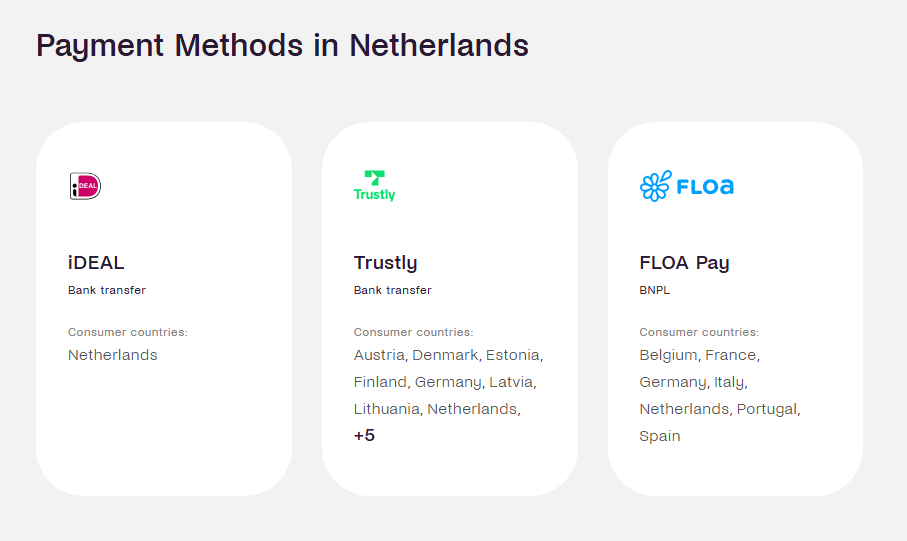Open the FLOA Pay payment method title

(x=684, y=263)
